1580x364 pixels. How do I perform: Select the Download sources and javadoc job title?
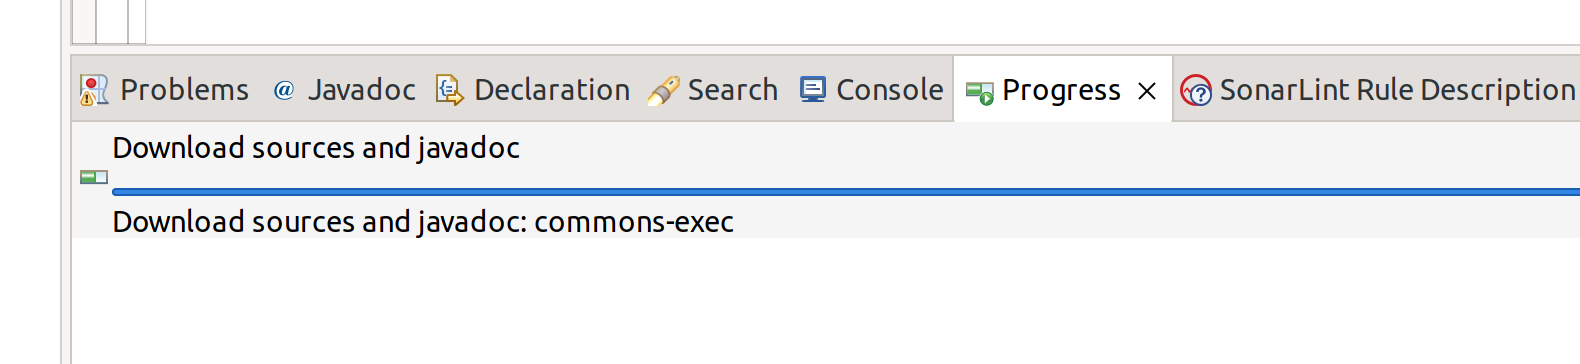[316, 148]
